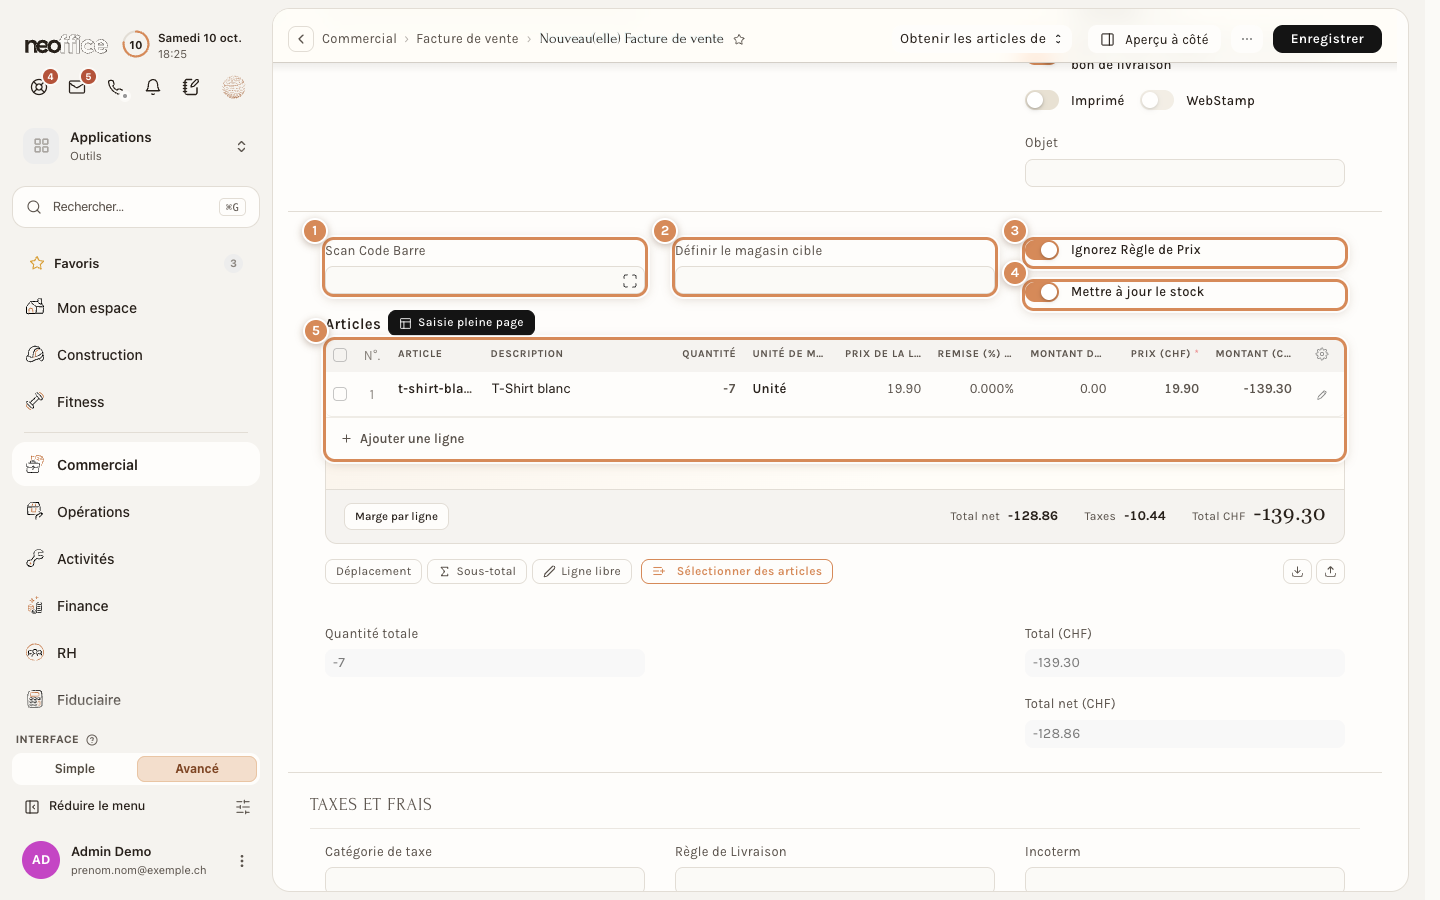Edit the T-Shirt blanc line pencil icon

click(x=1322, y=395)
